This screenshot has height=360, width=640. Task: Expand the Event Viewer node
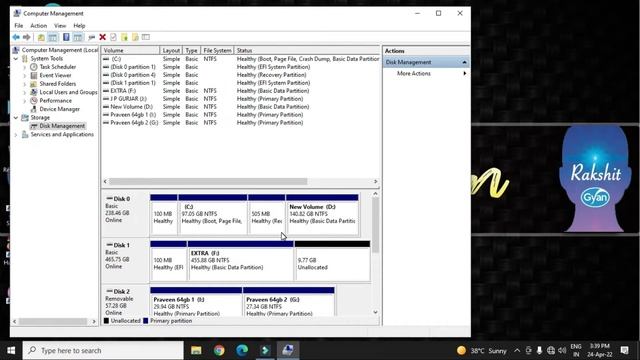point(25,76)
